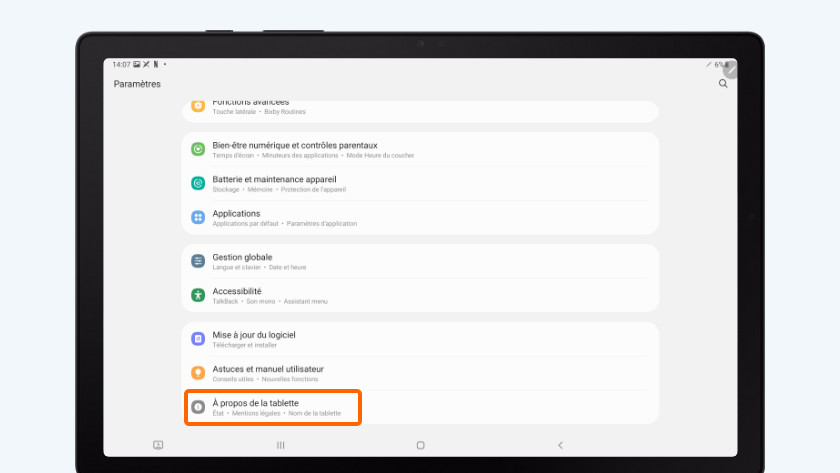The height and width of the screenshot is (473, 840).
Task: Tap the 14:07 clock in status bar
Action: point(121,64)
